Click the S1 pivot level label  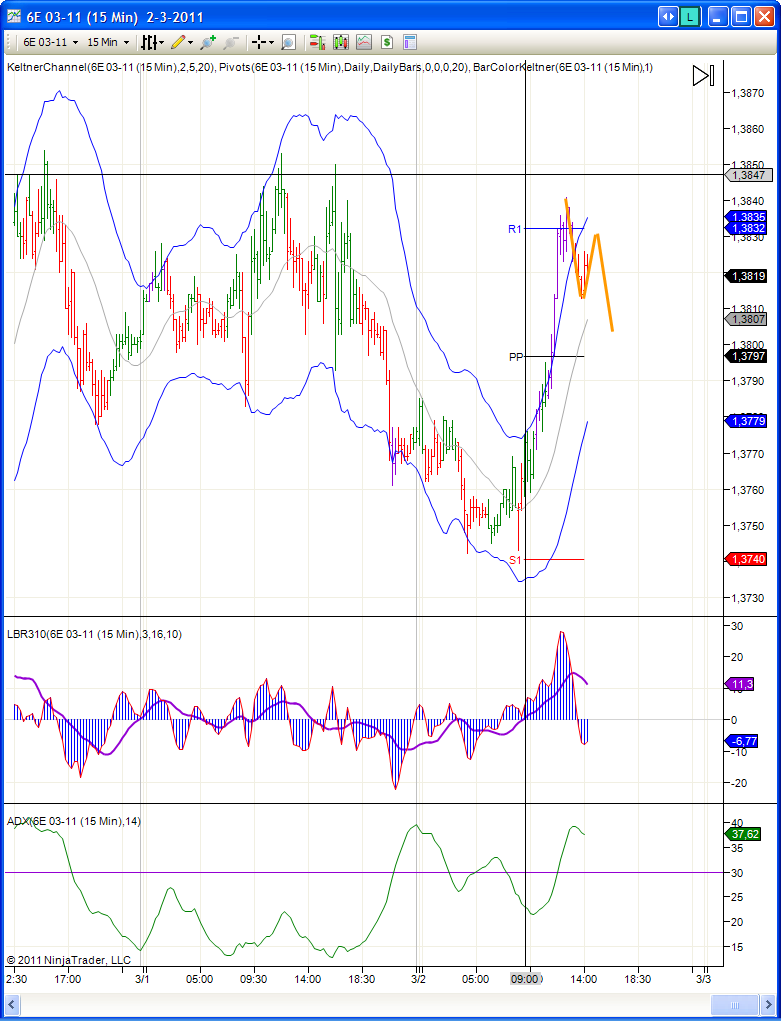click(515, 559)
